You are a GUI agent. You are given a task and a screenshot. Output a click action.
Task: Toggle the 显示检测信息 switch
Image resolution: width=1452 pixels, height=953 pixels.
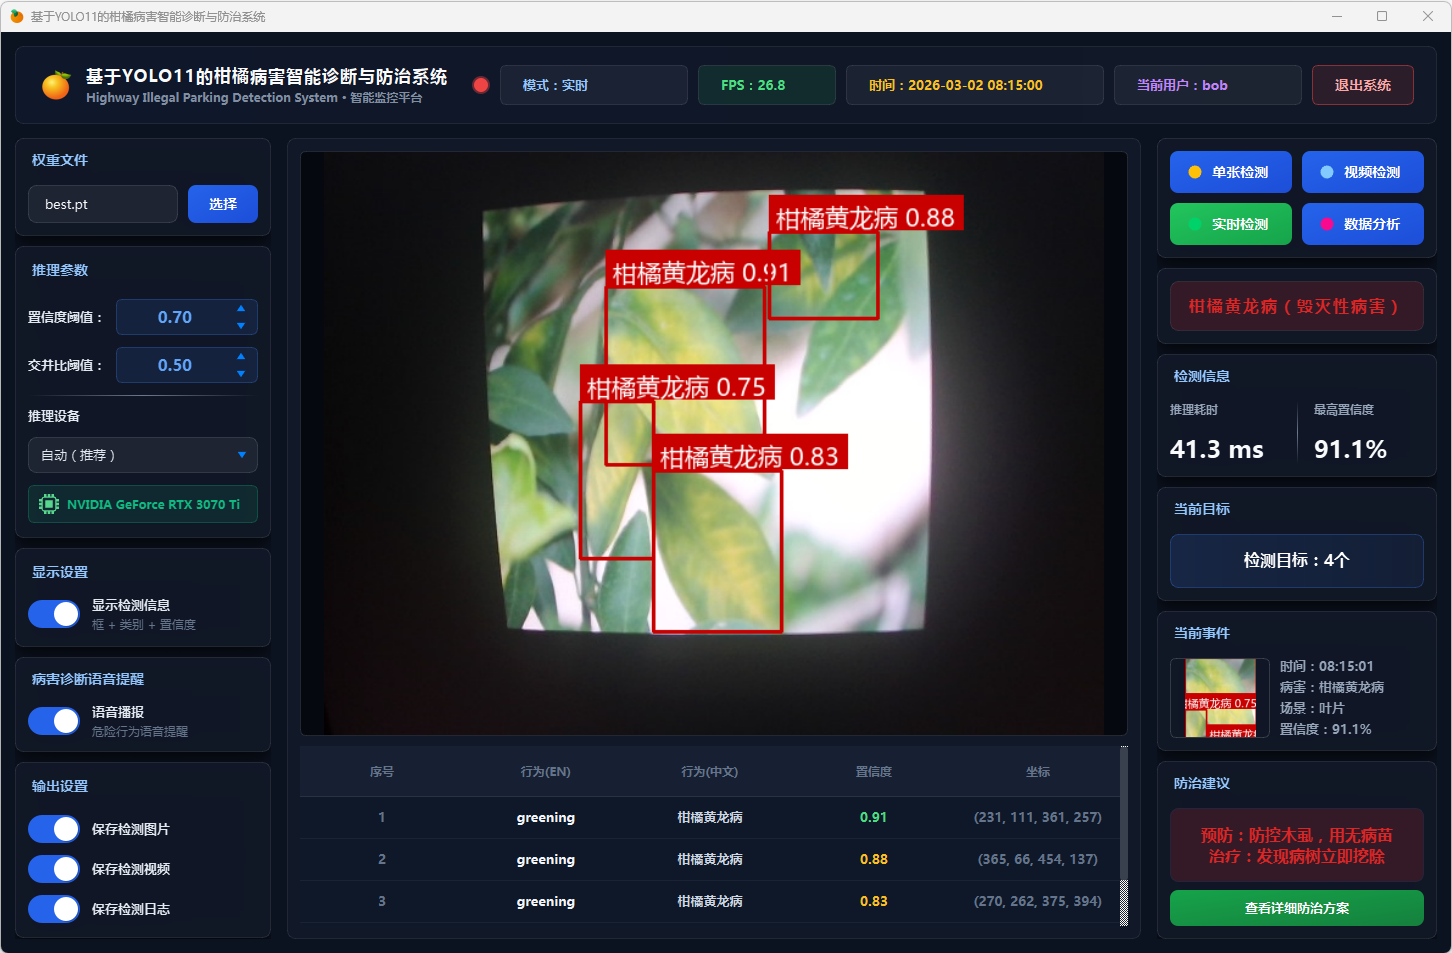pos(54,614)
